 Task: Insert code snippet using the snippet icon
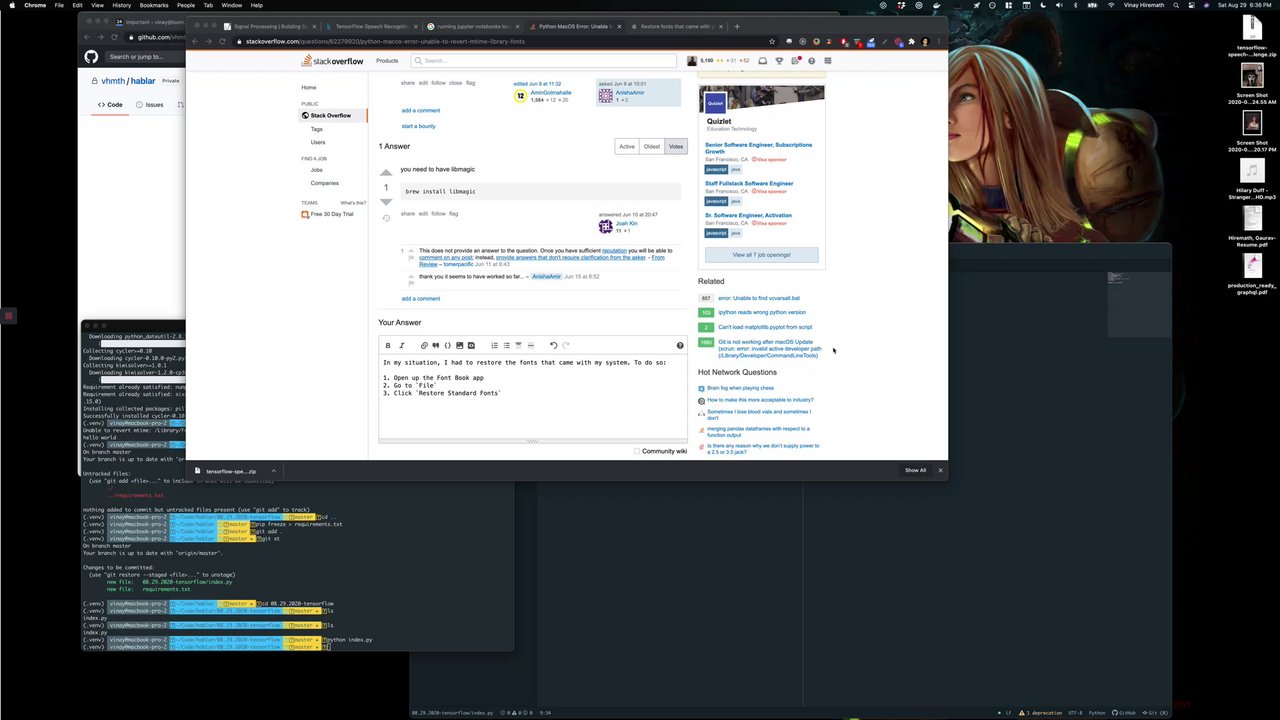tap(471, 346)
